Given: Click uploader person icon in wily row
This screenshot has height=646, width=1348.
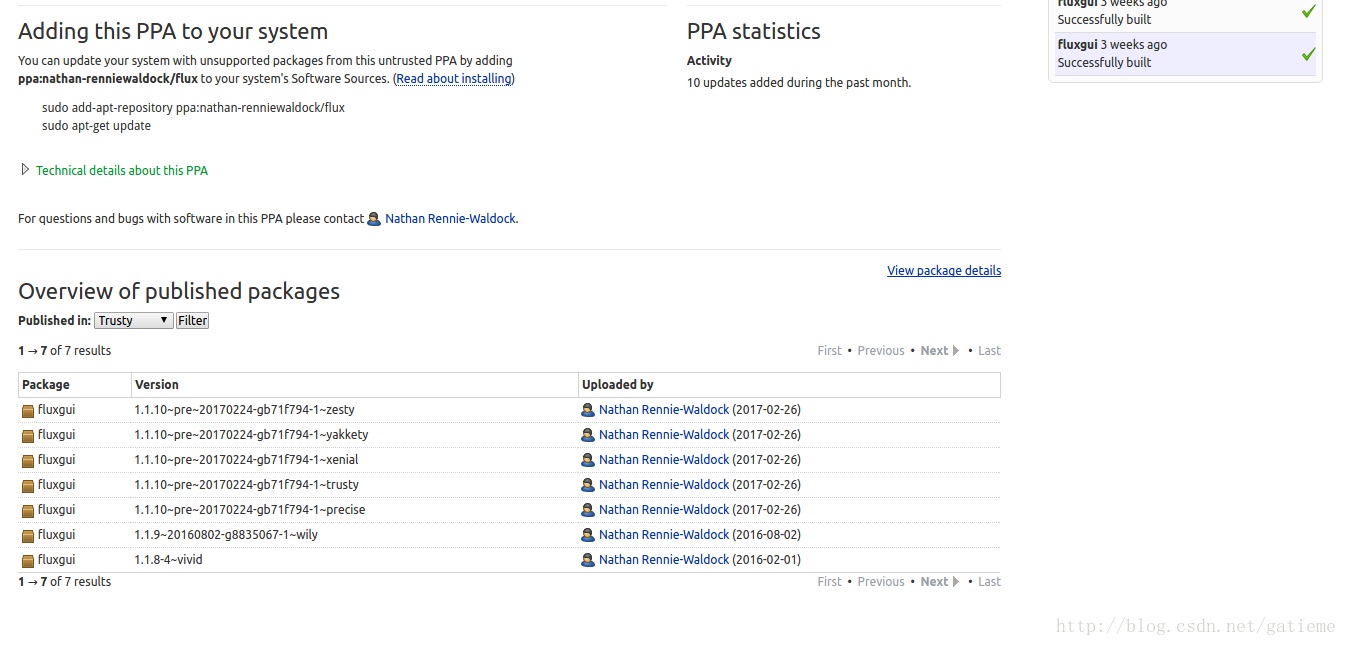Looking at the screenshot, I should [x=588, y=535].
